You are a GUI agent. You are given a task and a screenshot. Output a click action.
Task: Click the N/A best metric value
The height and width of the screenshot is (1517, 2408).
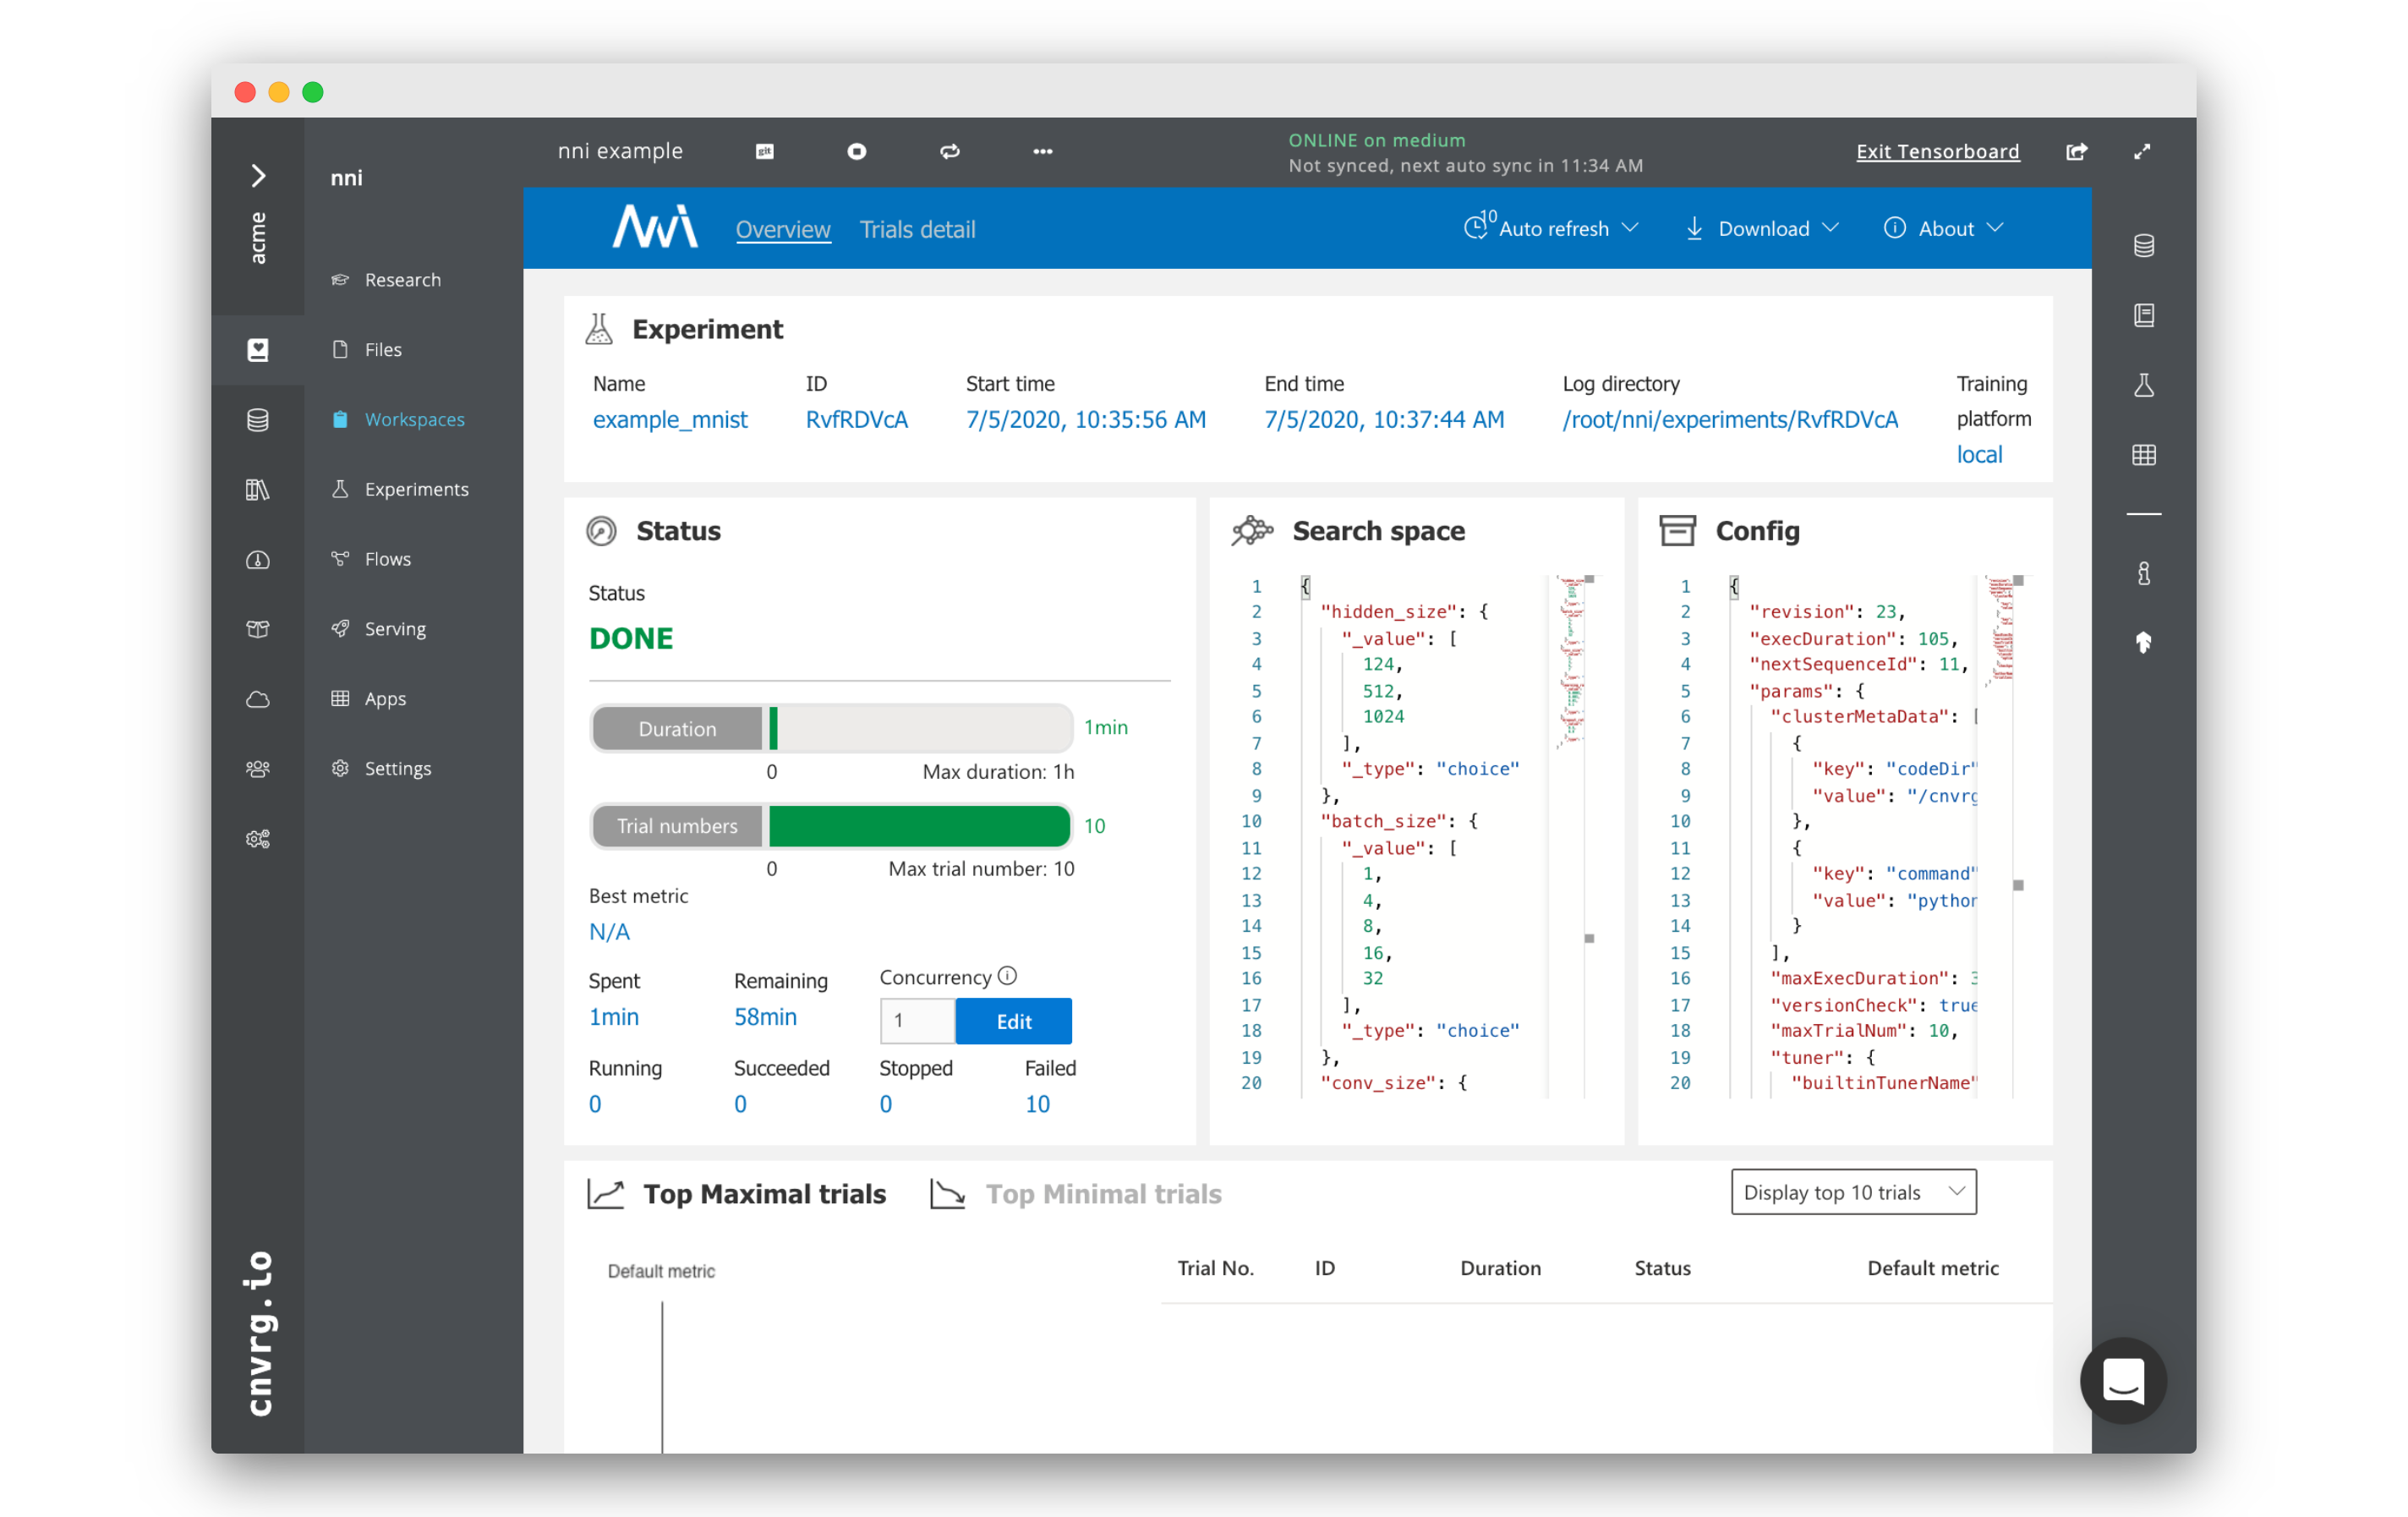point(609,932)
